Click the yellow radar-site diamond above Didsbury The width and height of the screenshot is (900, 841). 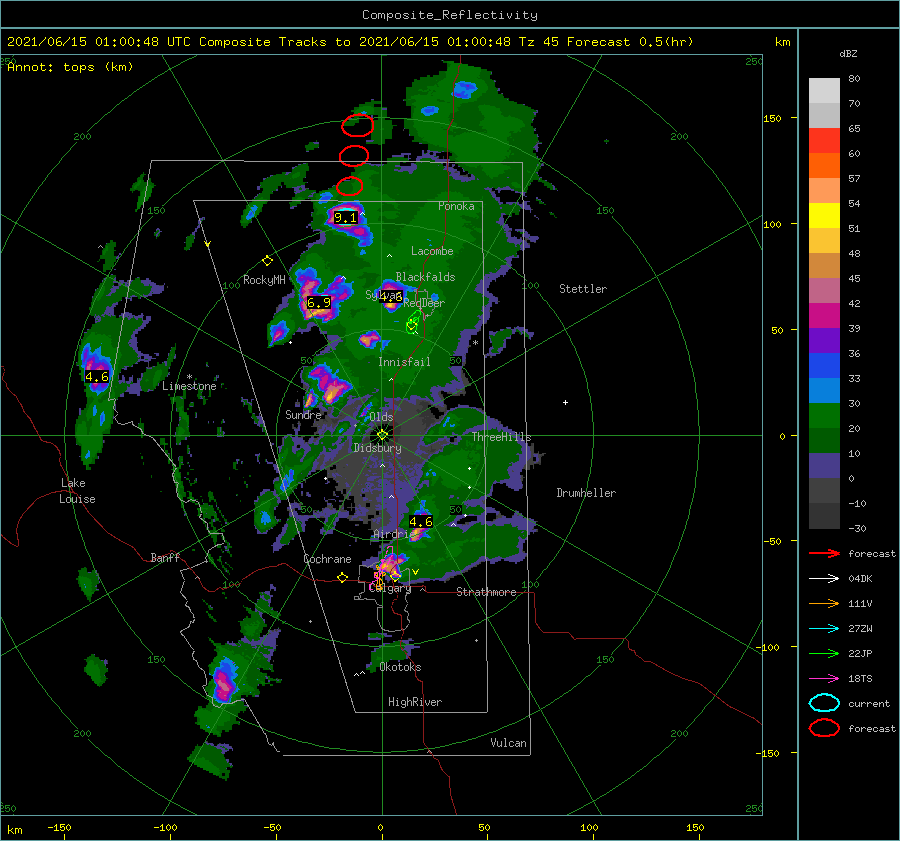pyautogui.click(x=382, y=435)
